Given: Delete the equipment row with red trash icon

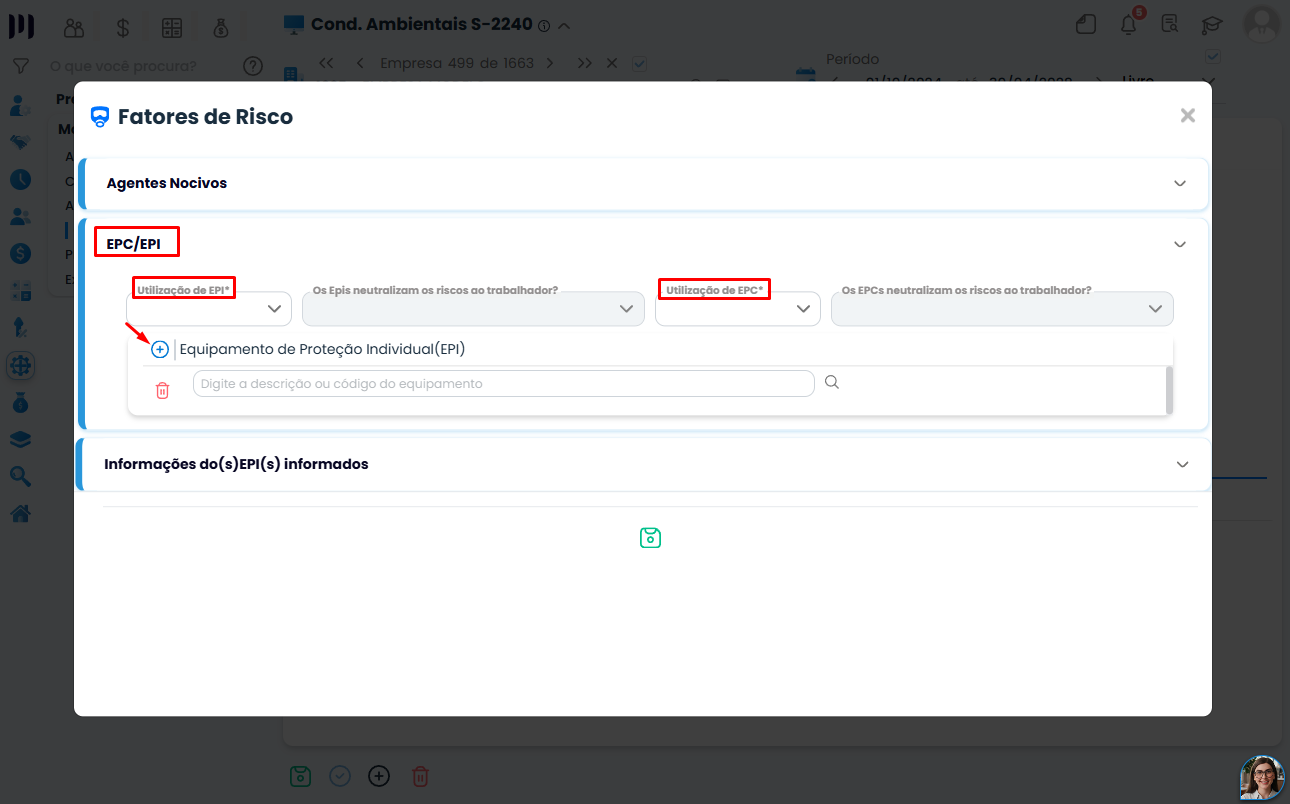Looking at the screenshot, I should [162, 390].
